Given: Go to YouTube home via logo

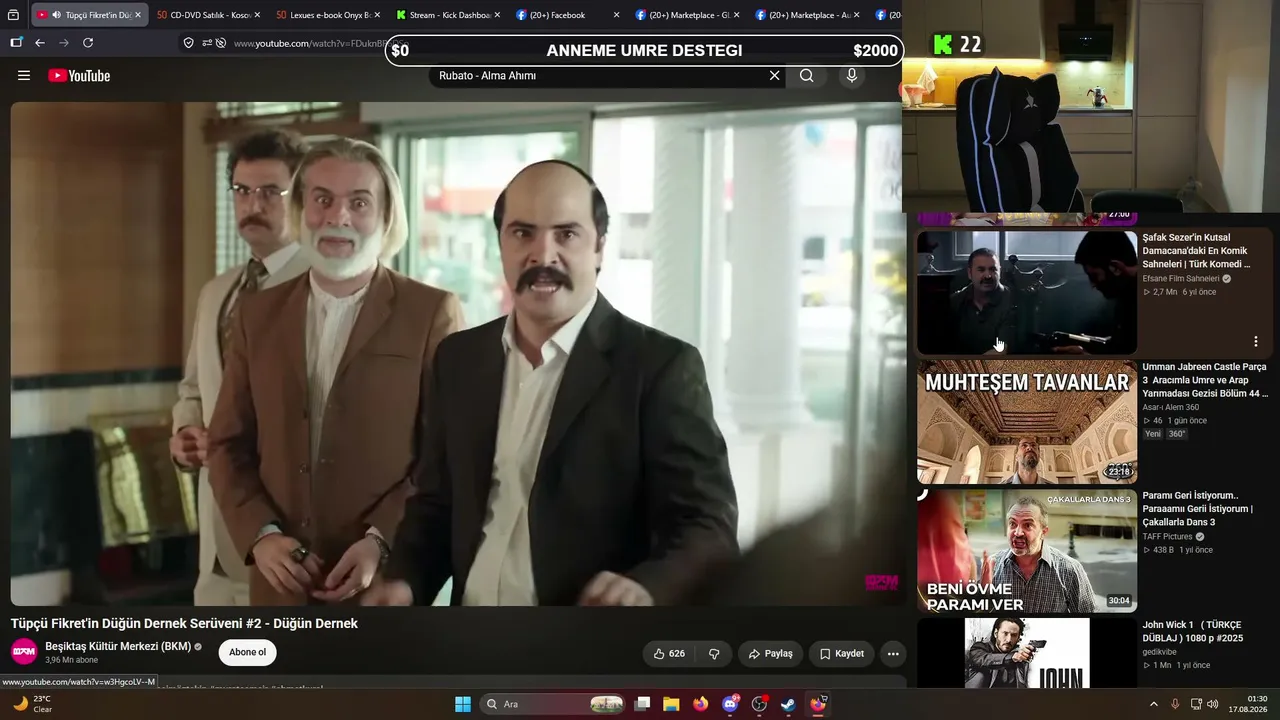Looking at the screenshot, I should point(79,76).
